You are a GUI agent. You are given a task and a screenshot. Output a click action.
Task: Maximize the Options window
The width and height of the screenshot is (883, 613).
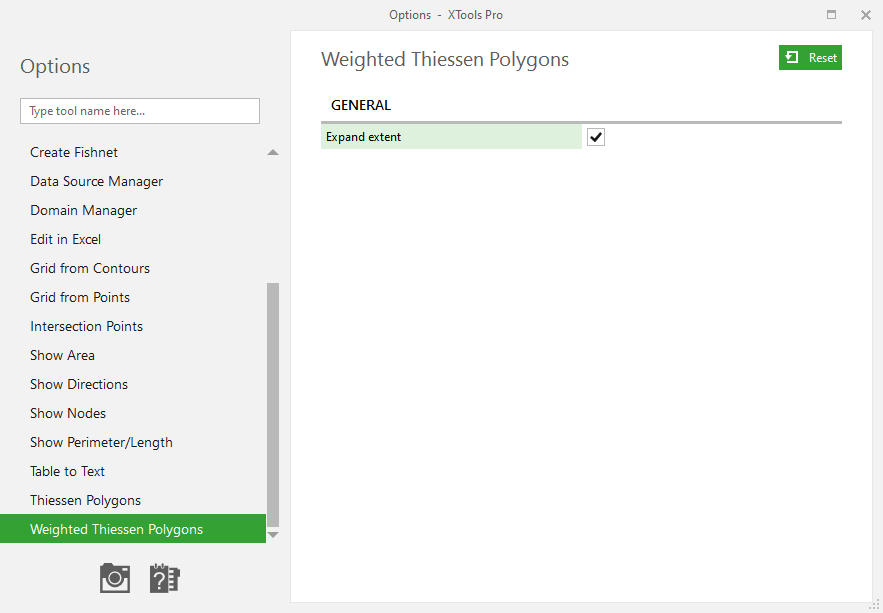(831, 15)
